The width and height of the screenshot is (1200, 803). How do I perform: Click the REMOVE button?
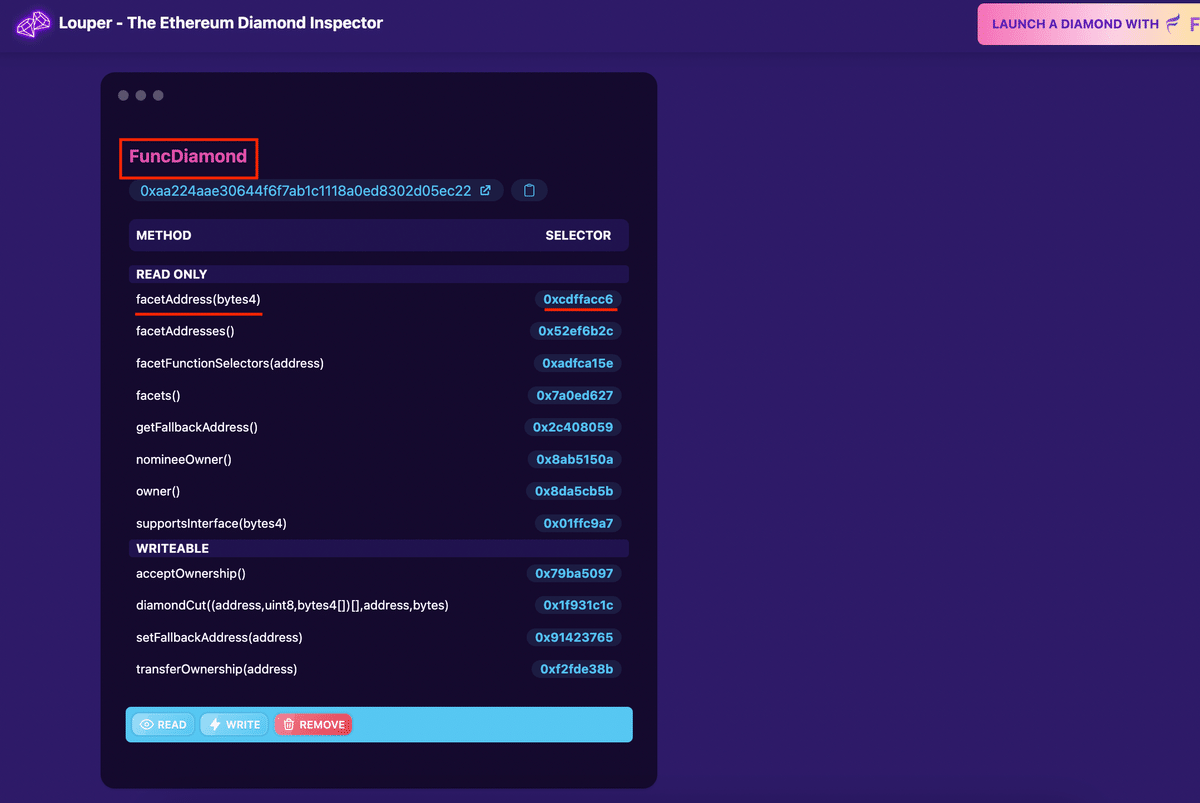[x=312, y=725]
